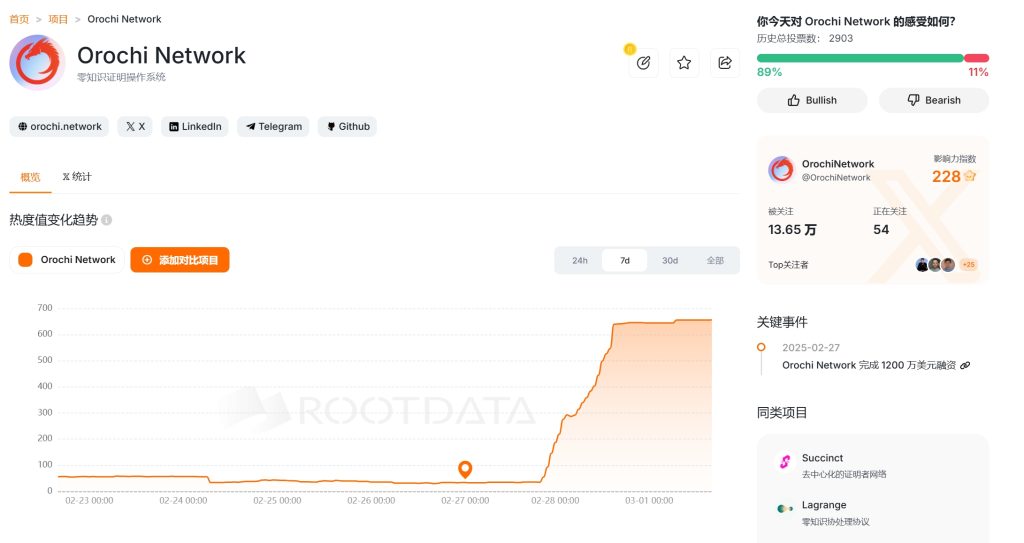The width and height of the screenshot is (1024, 543).
Task: Open the OrochiNetwork X account avatar
Action: pos(781,169)
